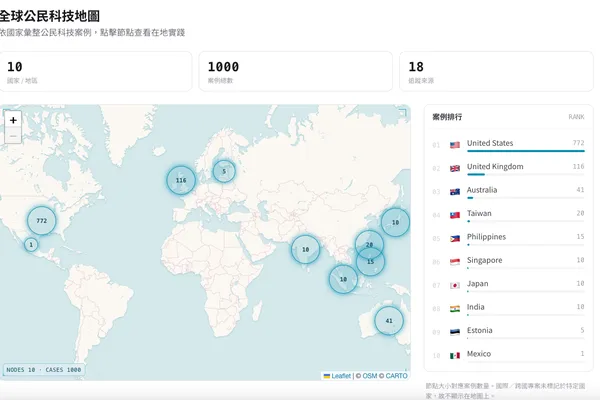Image resolution: width=600 pixels, height=400 pixels.
Task: Open the 10 cases node over India
Action: (x=305, y=250)
